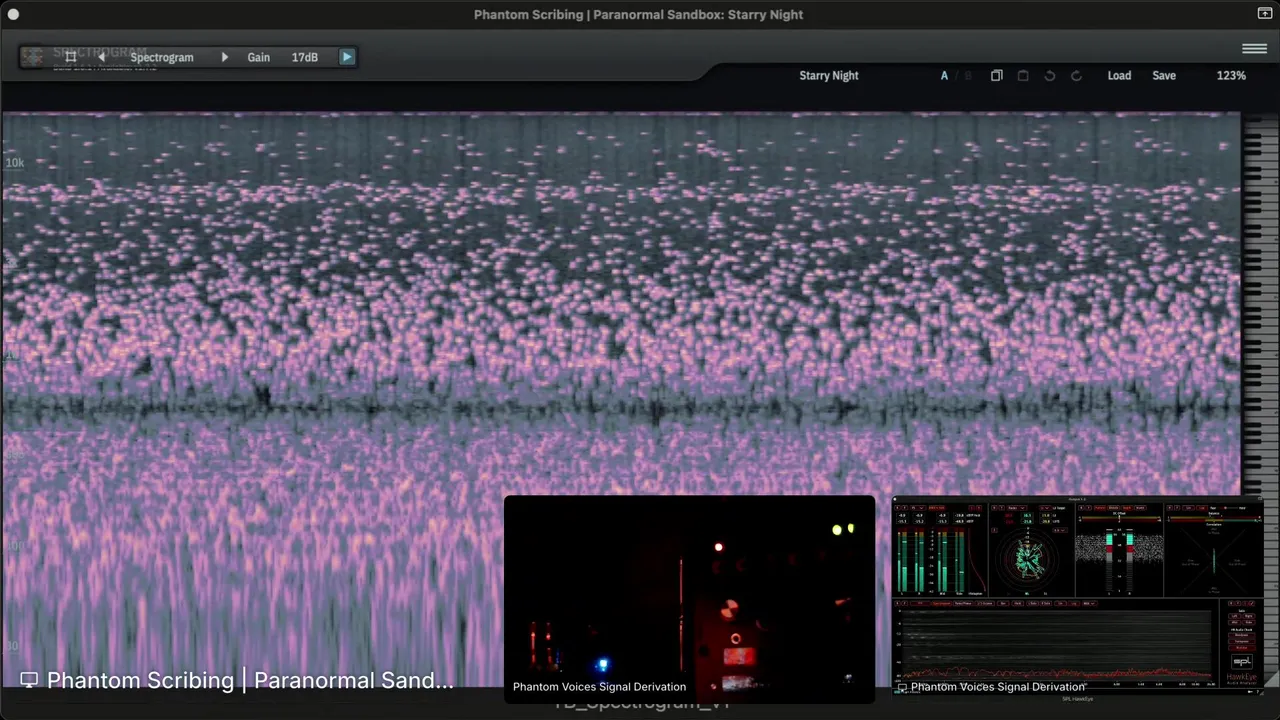Go to previous view with left arrow
The image size is (1280, 720).
point(101,57)
